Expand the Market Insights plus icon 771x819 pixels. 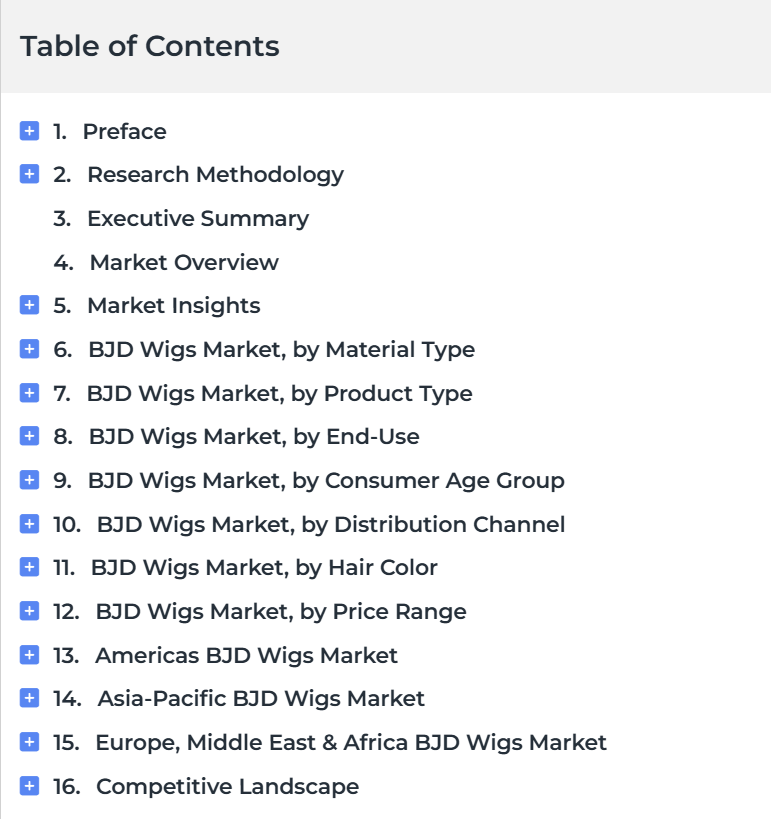click(x=29, y=305)
